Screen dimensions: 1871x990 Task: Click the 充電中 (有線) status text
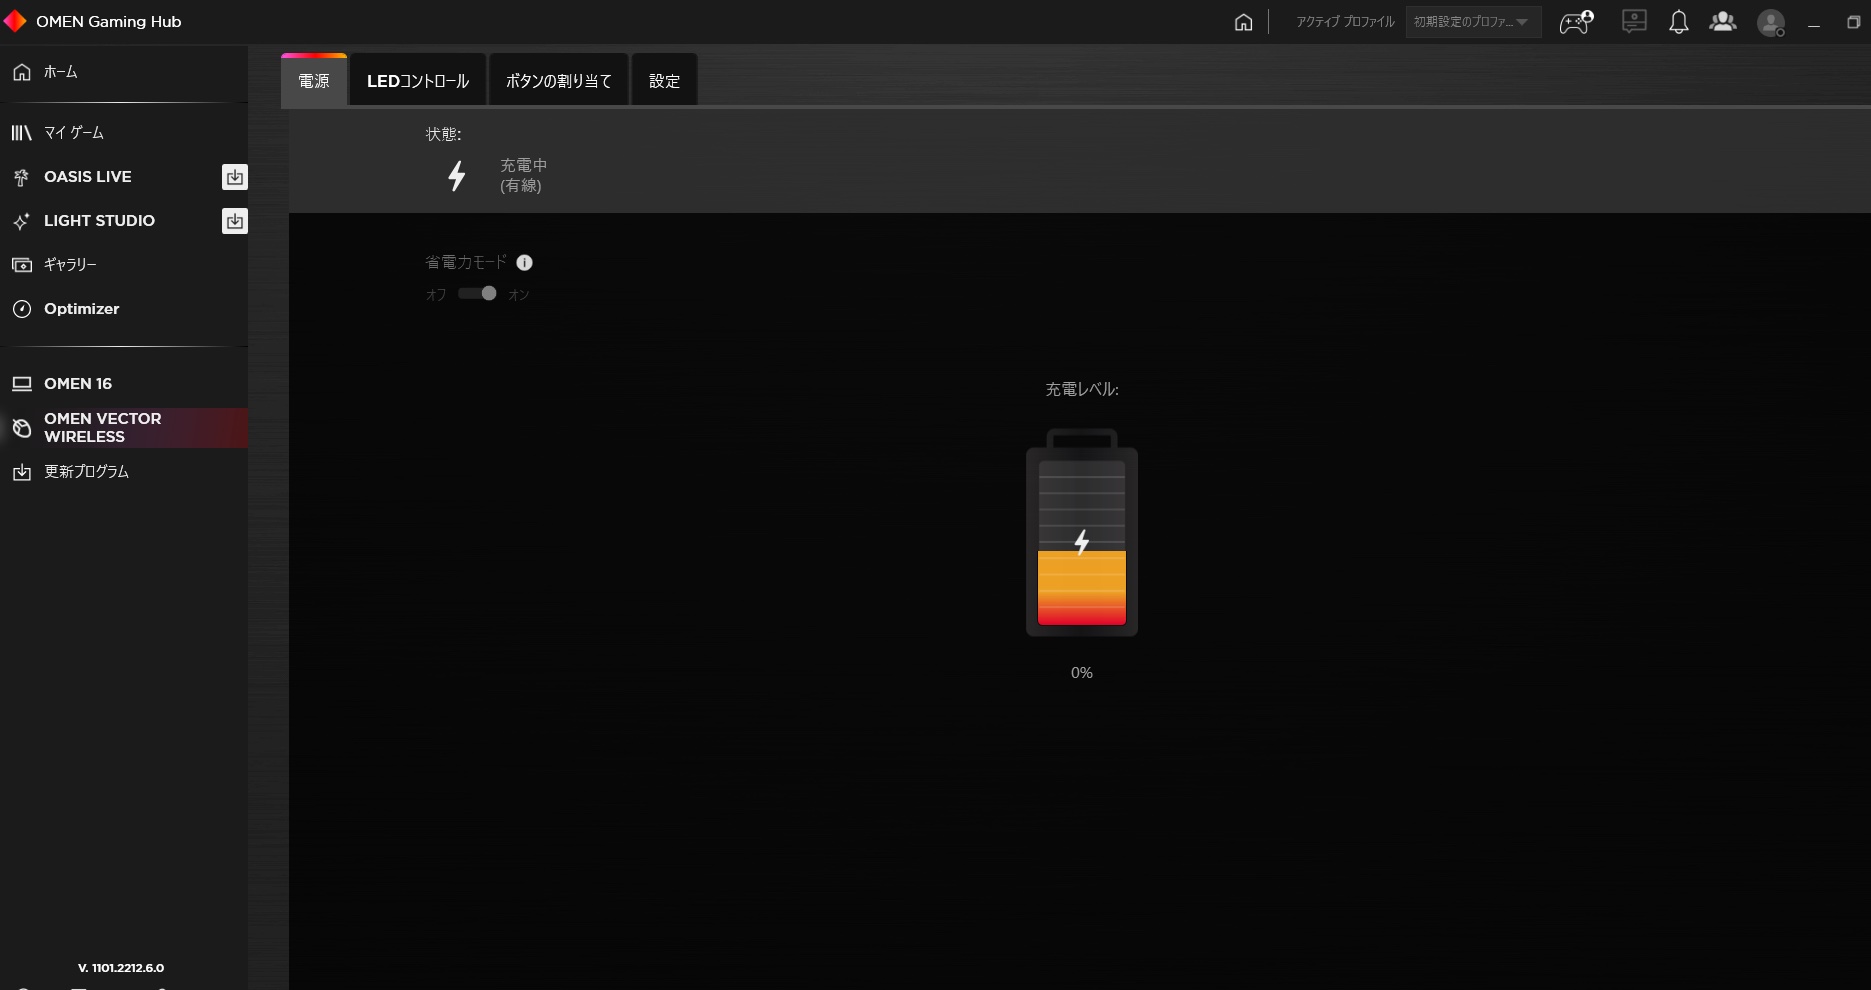[x=523, y=175]
